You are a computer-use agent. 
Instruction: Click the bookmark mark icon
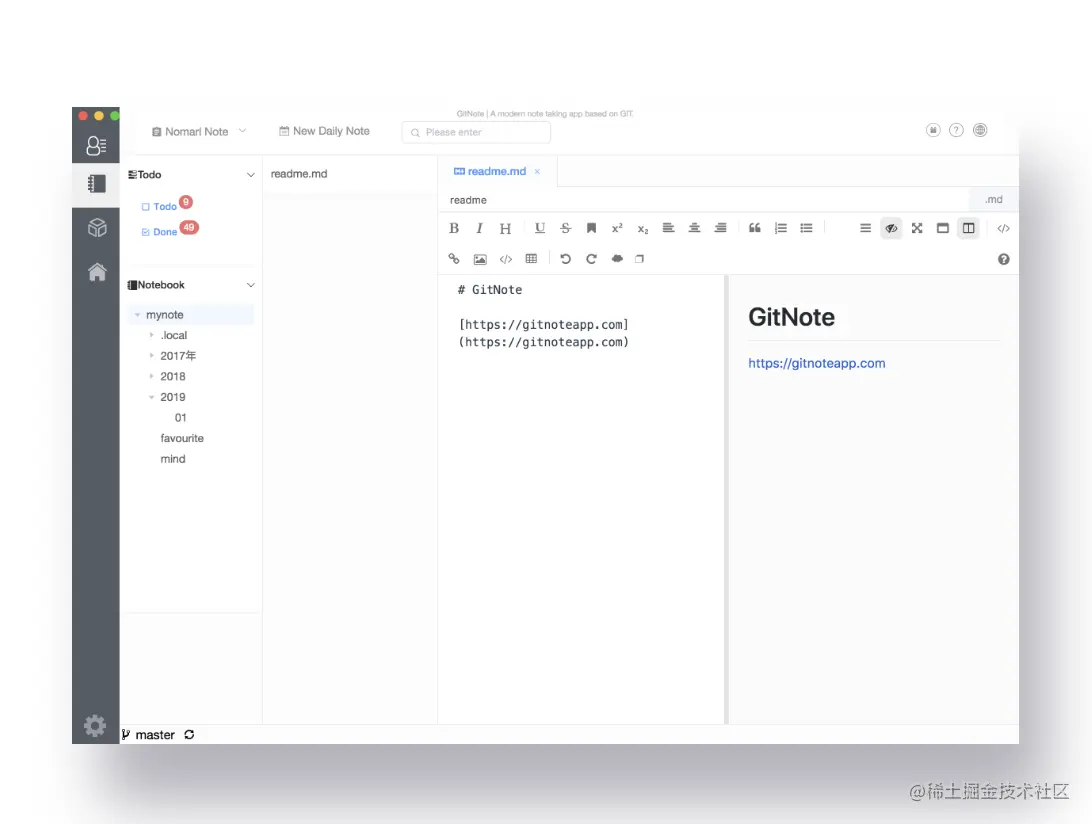(x=591, y=228)
